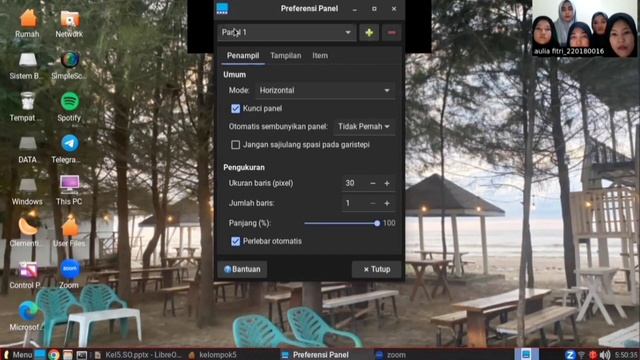Remove the panel with red minus icon

point(391,33)
